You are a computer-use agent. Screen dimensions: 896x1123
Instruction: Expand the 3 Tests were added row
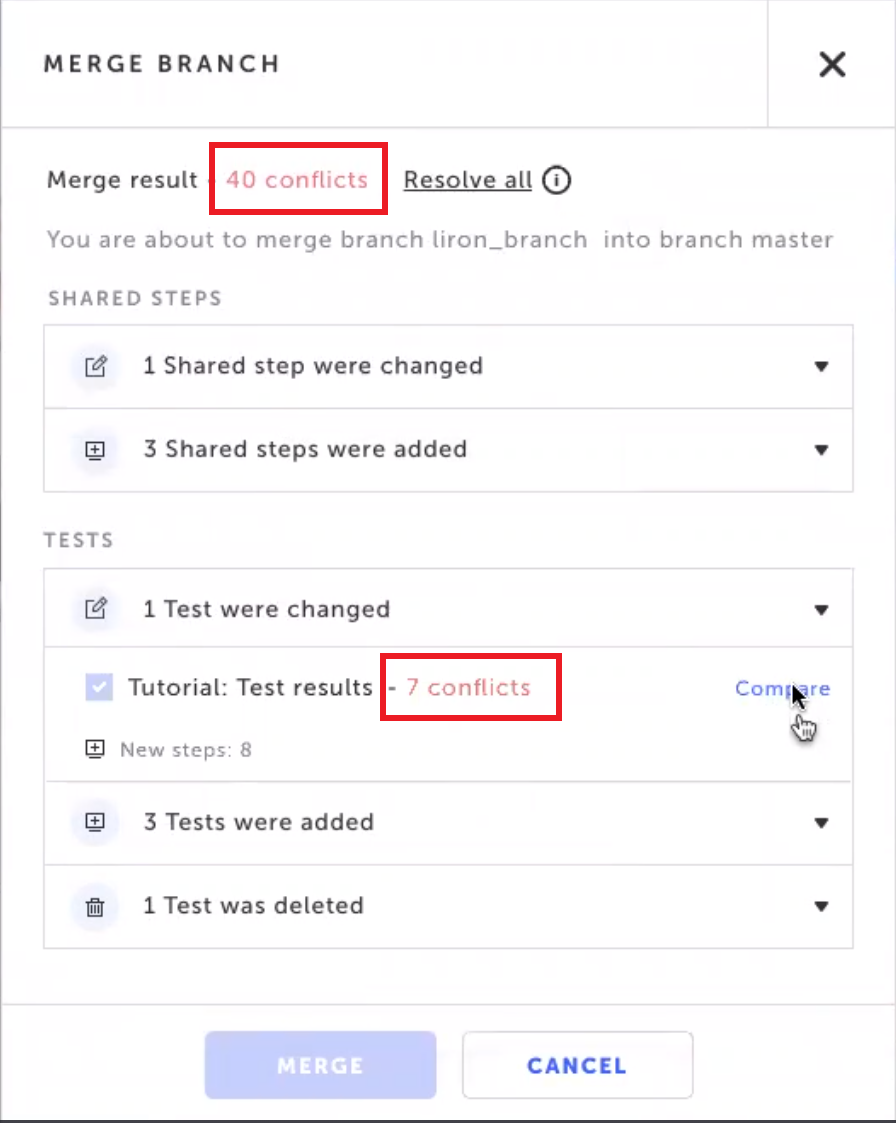click(x=821, y=822)
